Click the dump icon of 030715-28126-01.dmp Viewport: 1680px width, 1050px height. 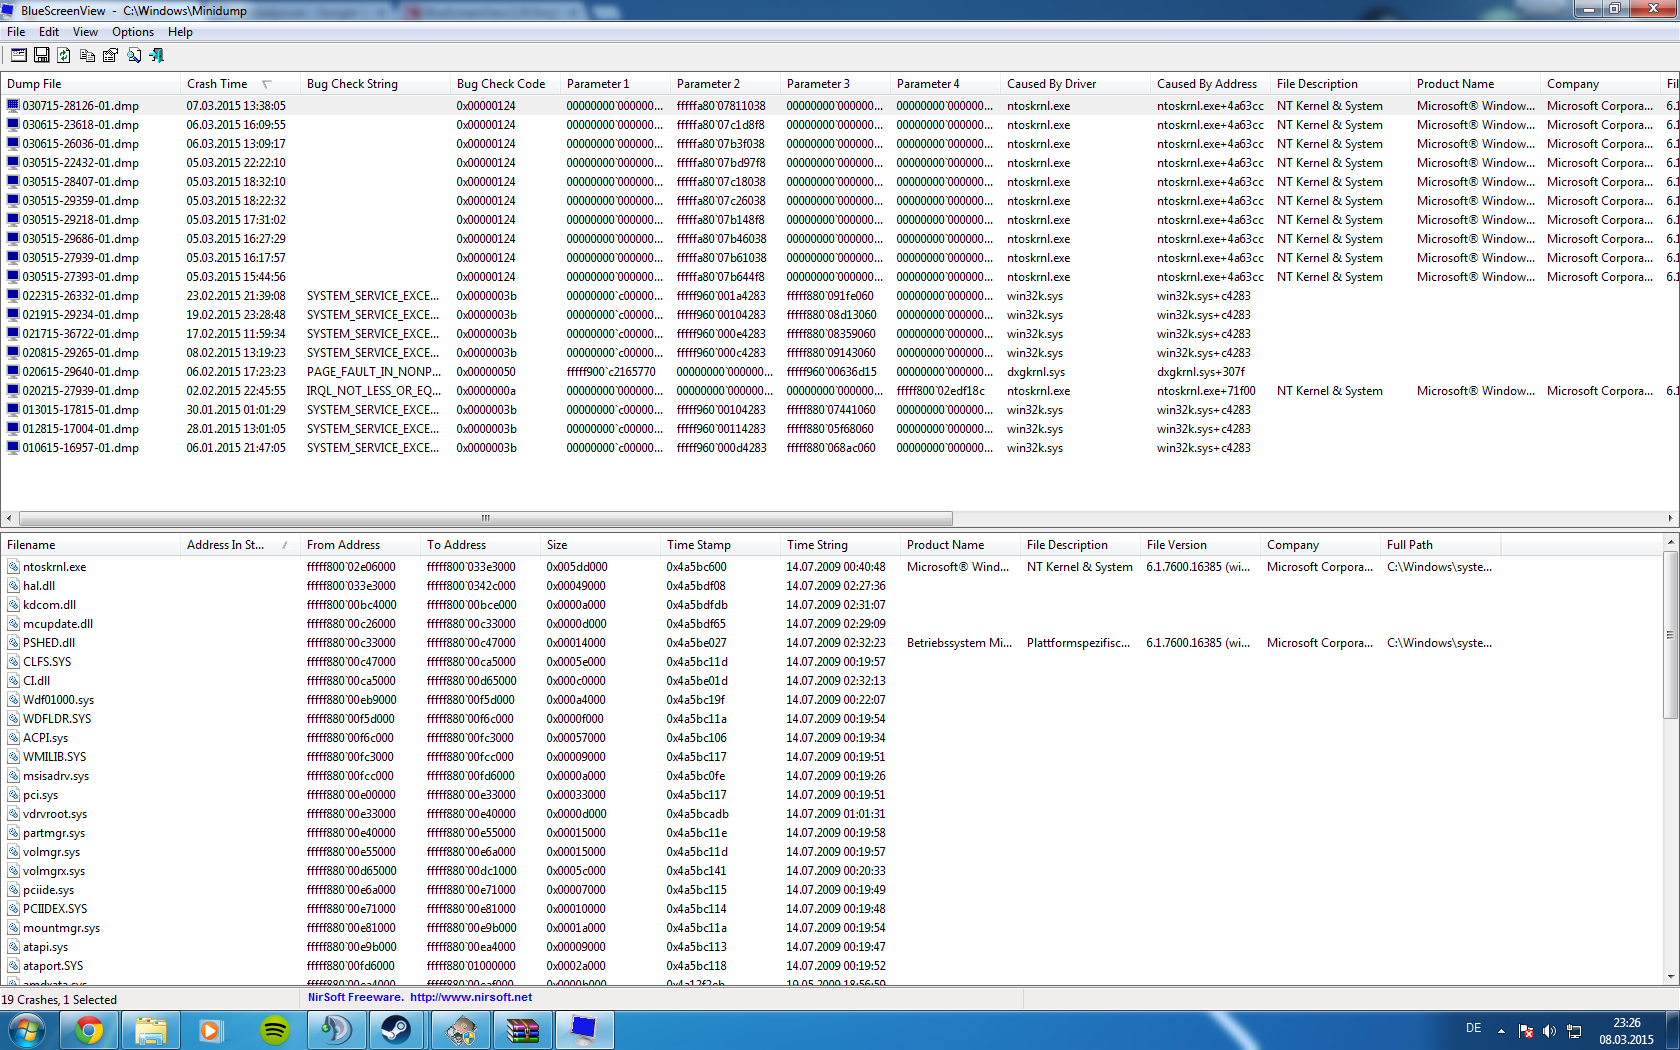coord(13,105)
